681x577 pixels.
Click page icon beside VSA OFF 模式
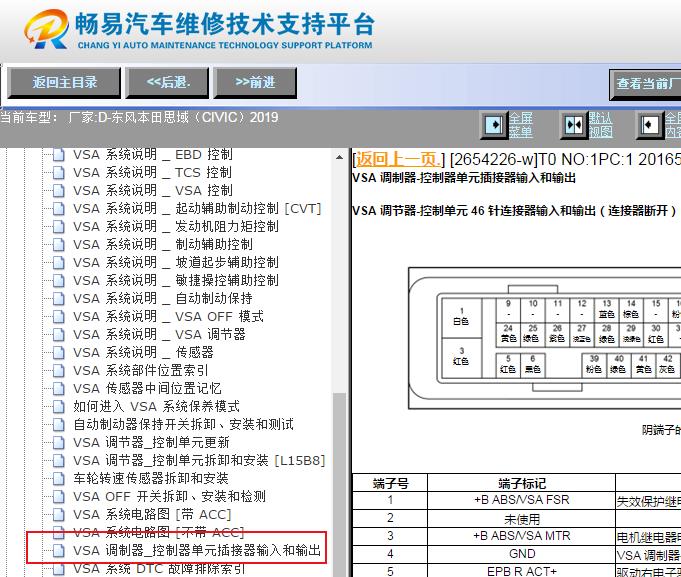click(x=59, y=317)
